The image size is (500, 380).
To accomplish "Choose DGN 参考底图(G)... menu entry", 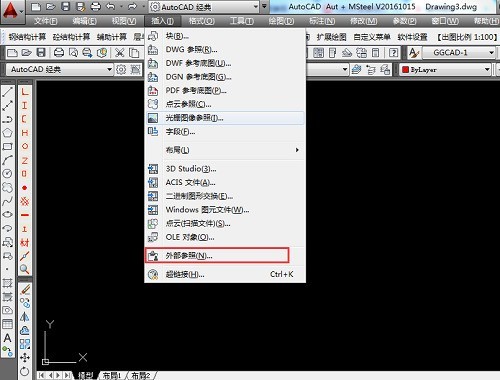I will [225, 77].
